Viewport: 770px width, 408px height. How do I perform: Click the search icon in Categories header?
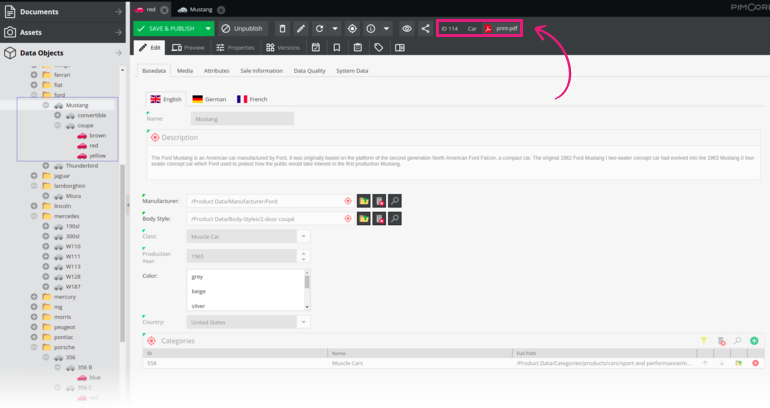(x=738, y=341)
